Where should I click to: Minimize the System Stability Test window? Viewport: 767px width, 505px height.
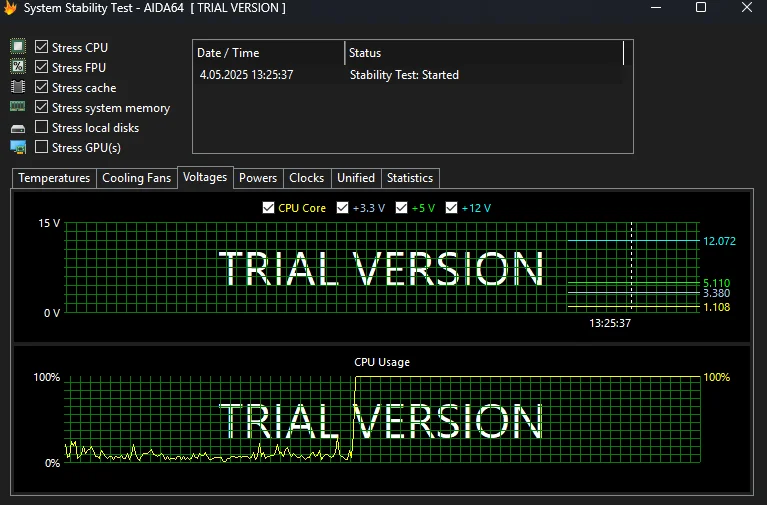656,7
